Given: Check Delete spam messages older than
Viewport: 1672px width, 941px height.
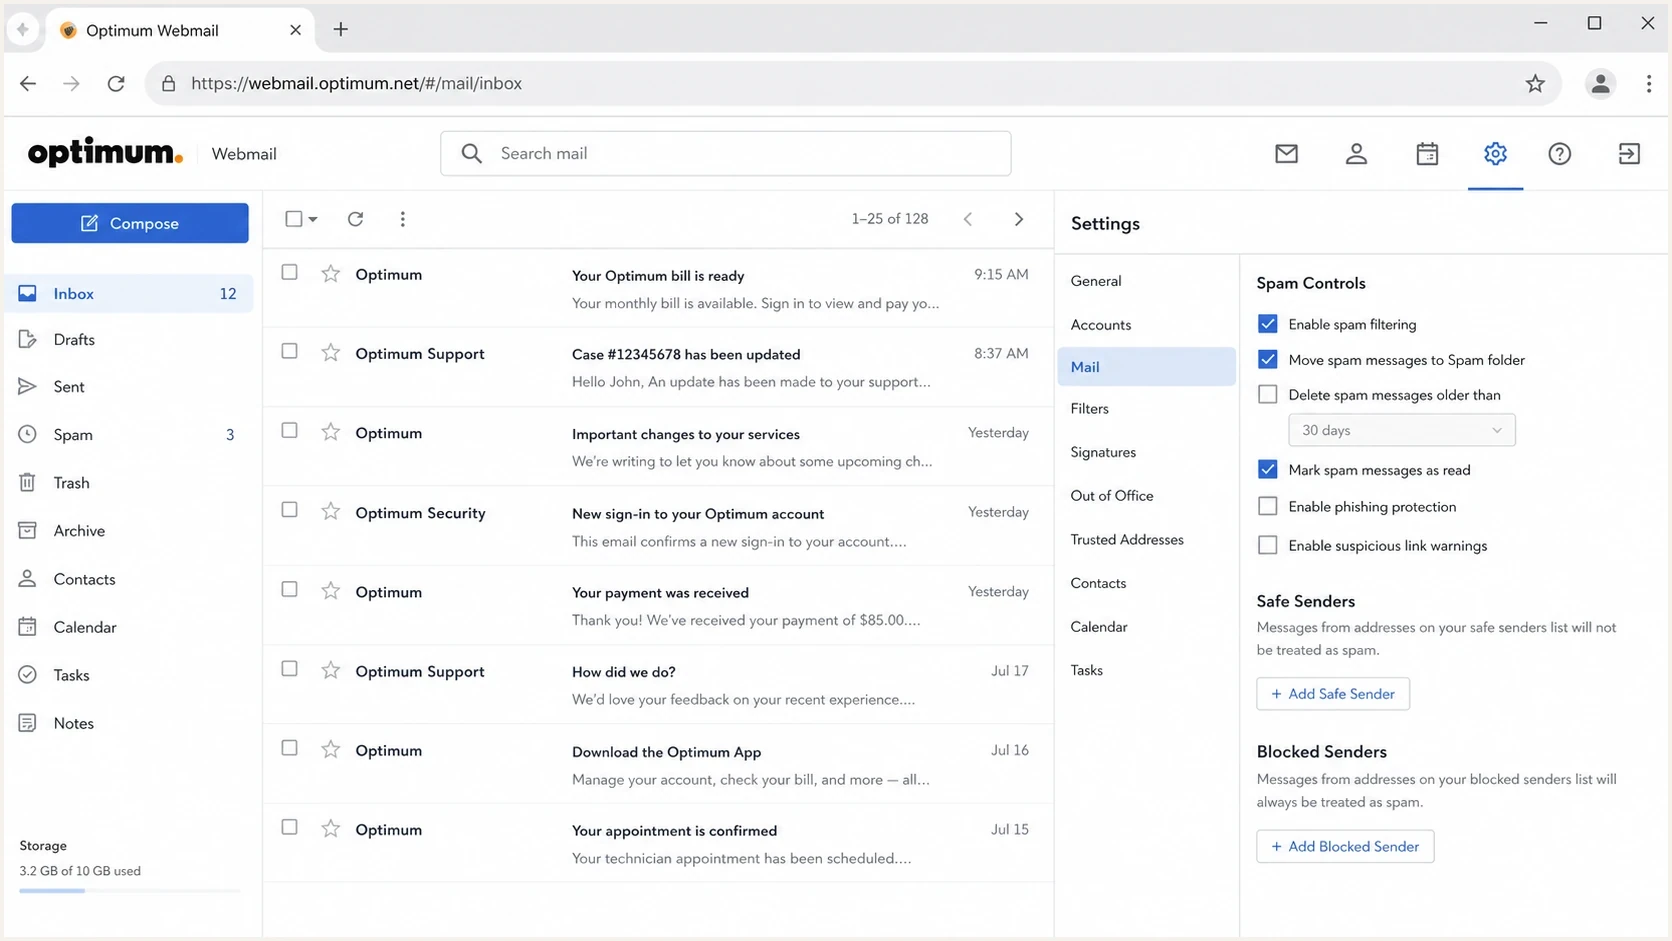Looking at the screenshot, I should click(1267, 394).
